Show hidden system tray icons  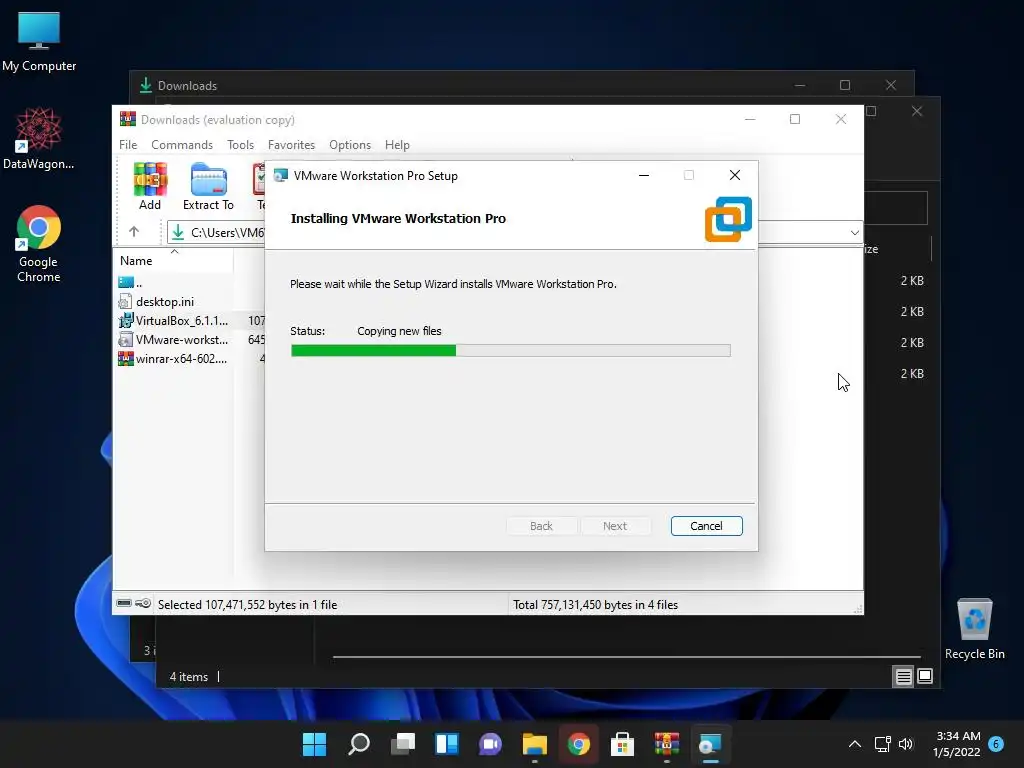click(x=854, y=744)
